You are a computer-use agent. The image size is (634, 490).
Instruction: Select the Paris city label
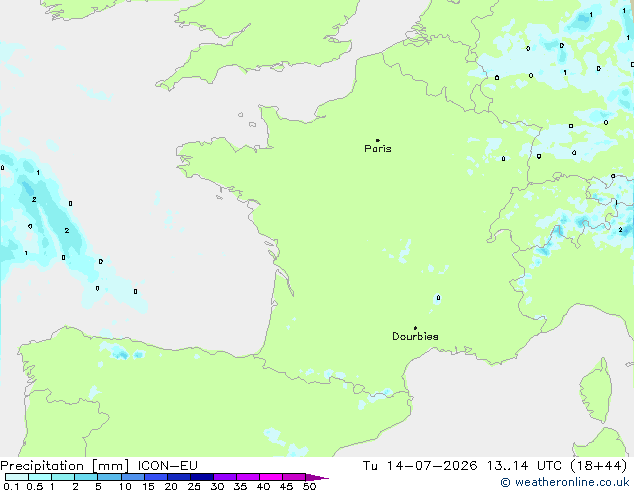[x=378, y=149]
